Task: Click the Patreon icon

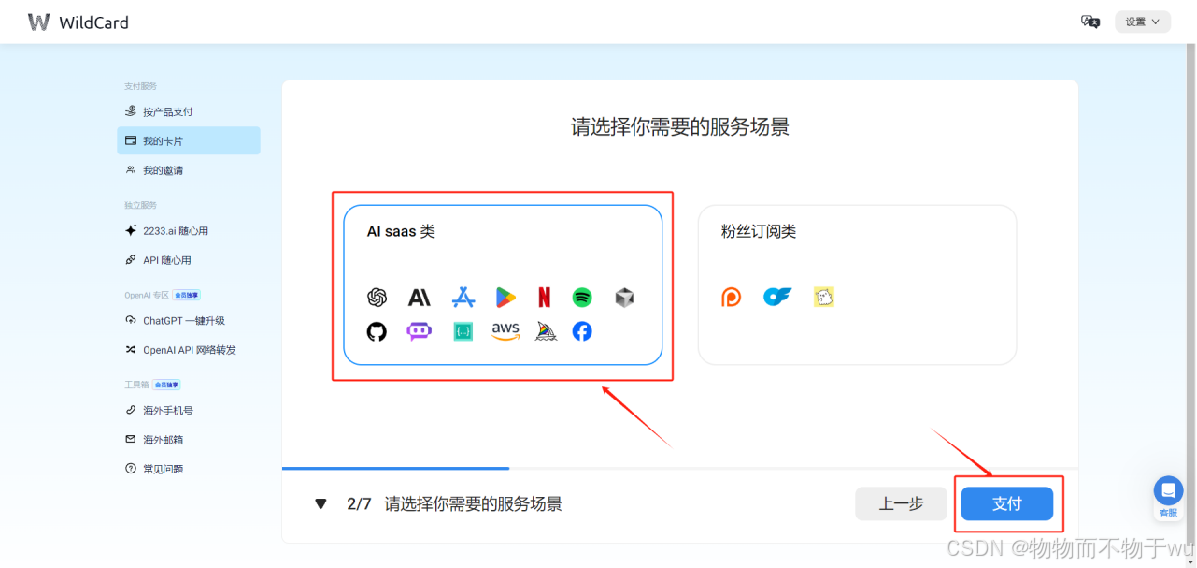Action: (x=731, y=297)
